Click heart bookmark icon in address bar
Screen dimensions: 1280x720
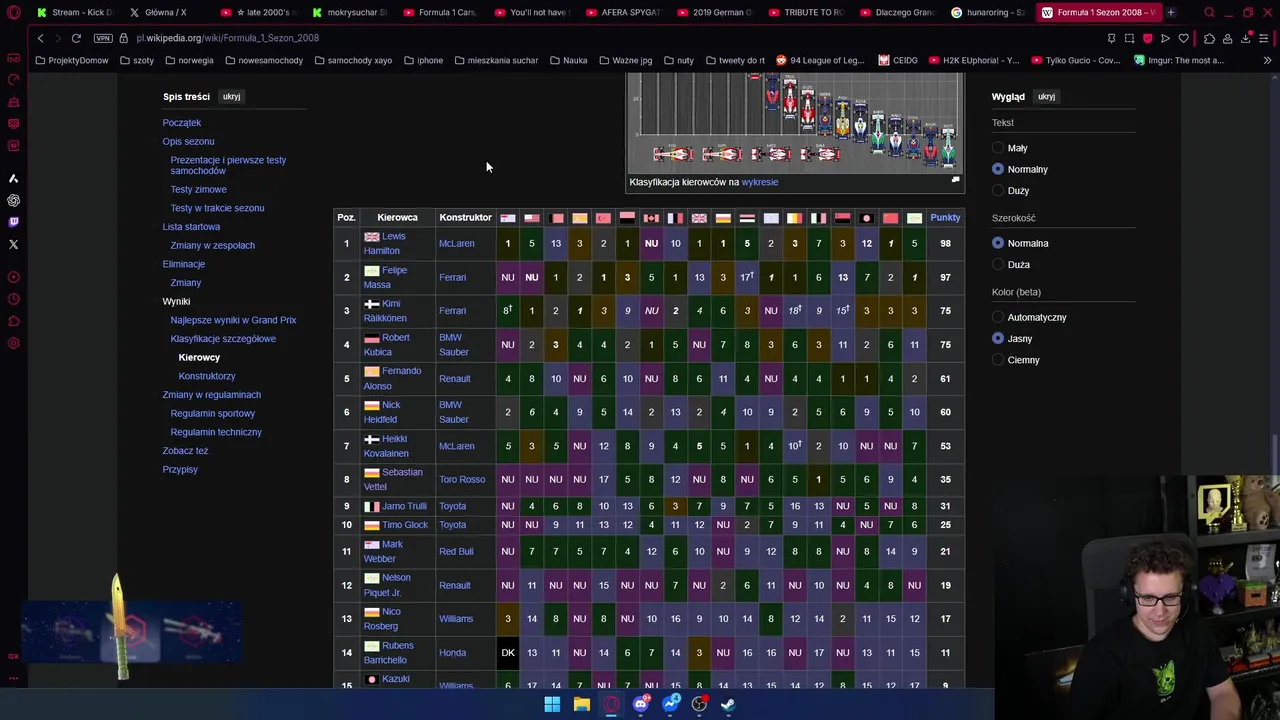[1183, 38]
